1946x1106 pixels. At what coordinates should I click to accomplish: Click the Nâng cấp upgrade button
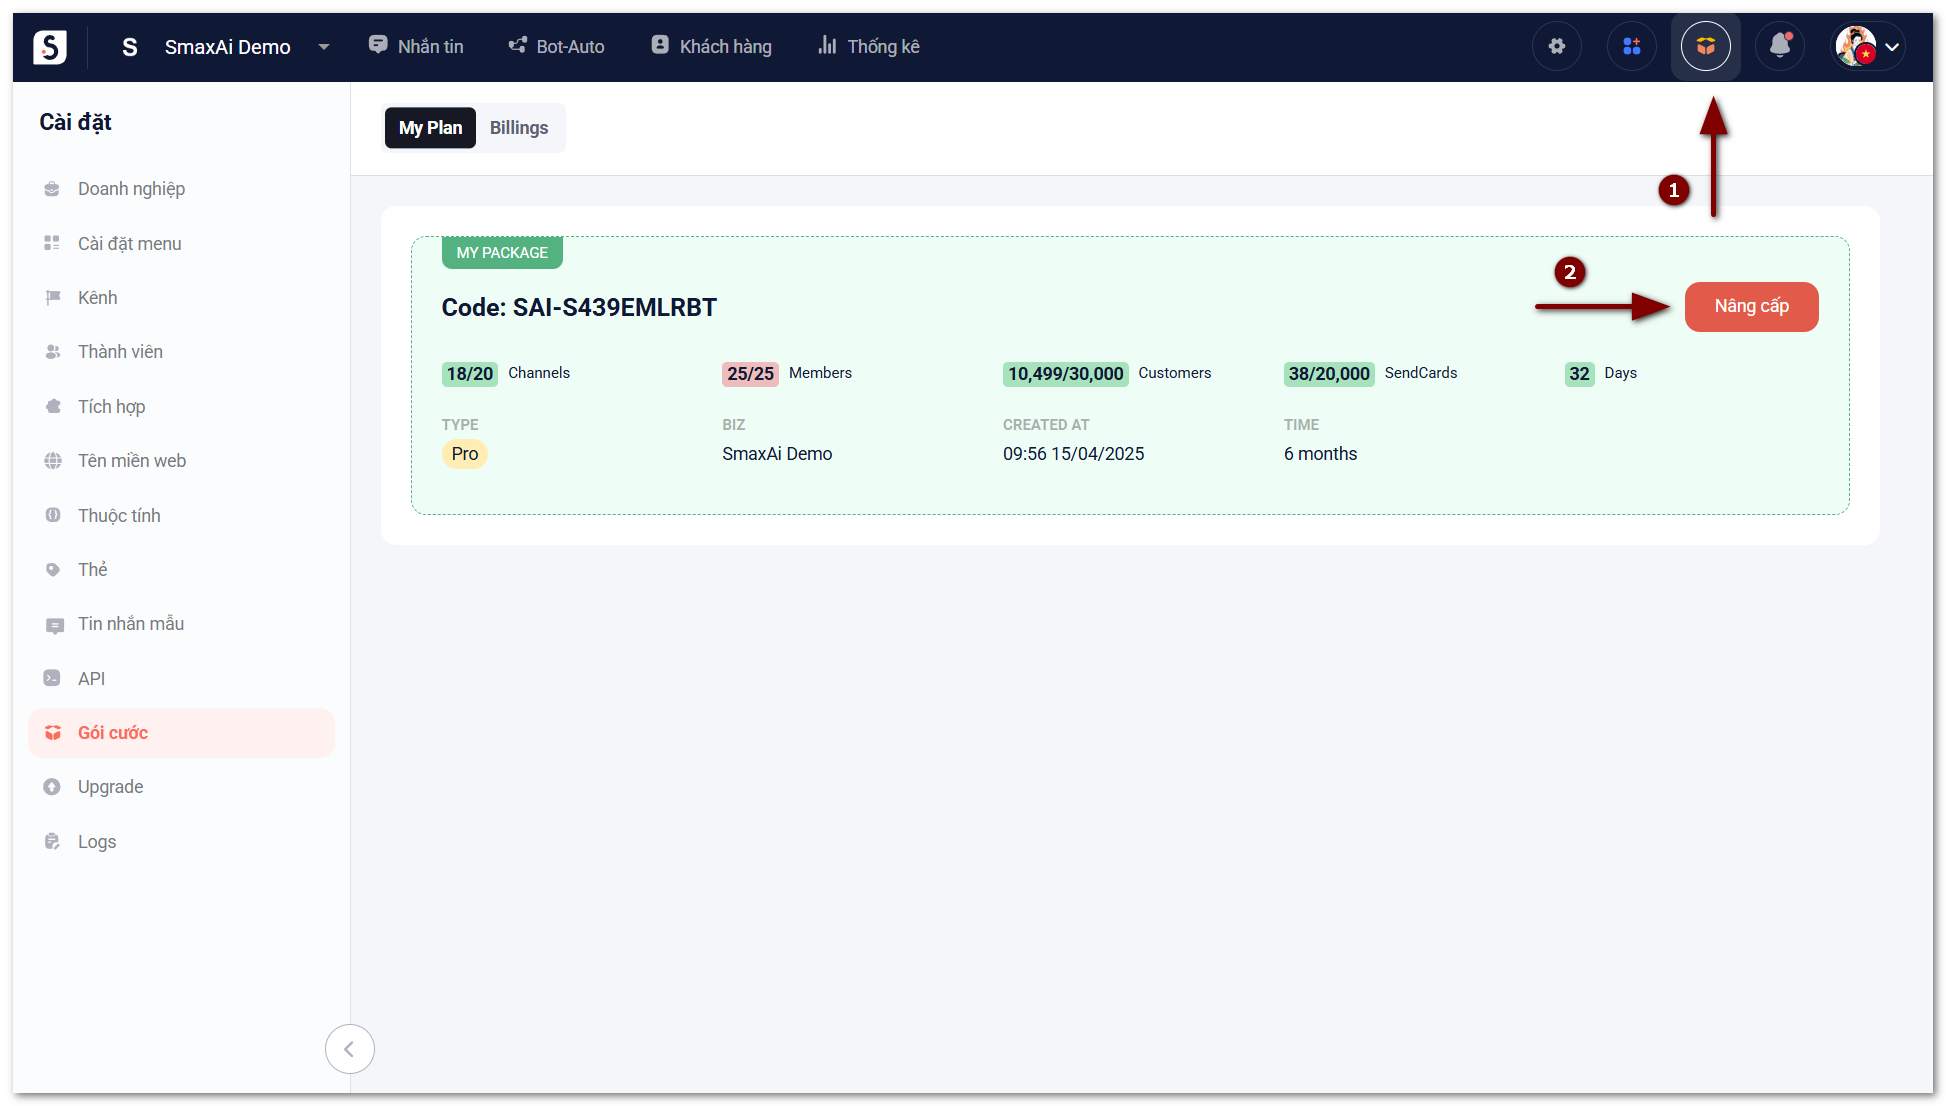click(x=1750, y=306)
